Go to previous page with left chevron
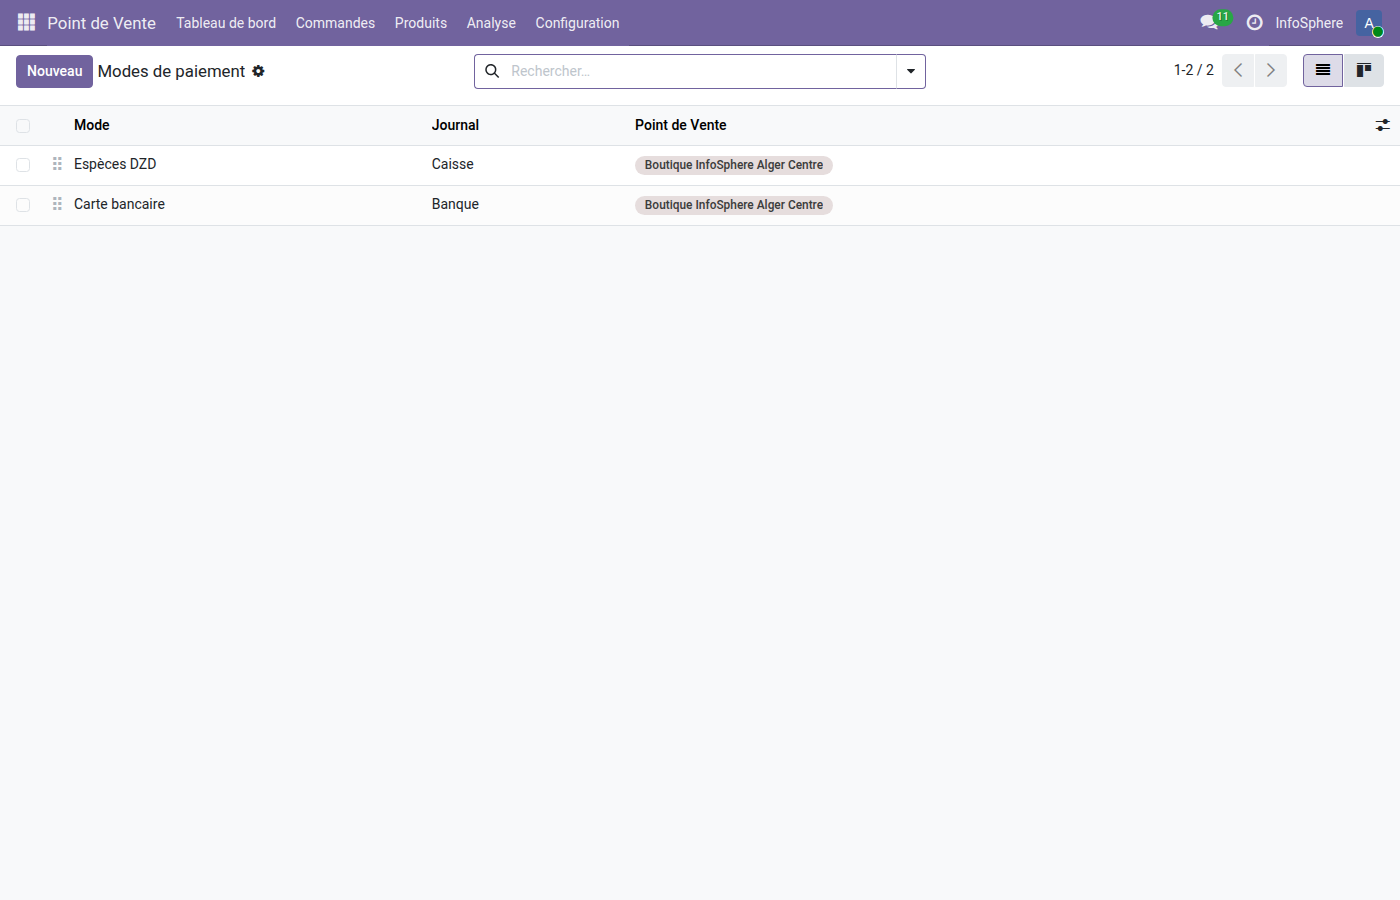Viewport: 1400px width, 900px height. pos(1238,70)
